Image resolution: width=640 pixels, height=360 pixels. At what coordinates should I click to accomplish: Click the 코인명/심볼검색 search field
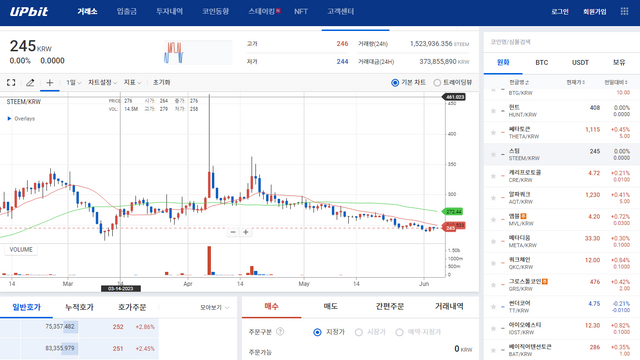[561, 42]
